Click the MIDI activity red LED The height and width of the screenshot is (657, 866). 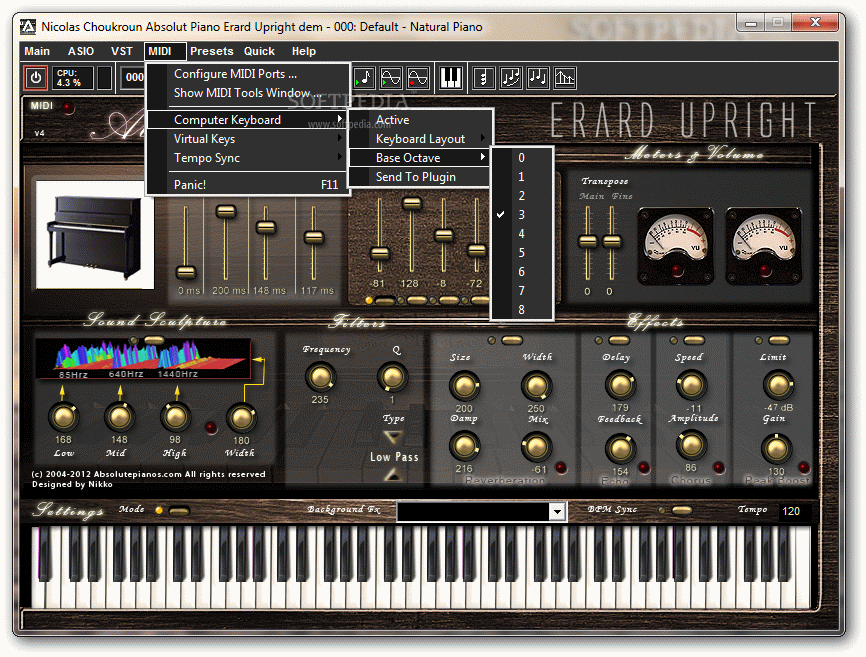pyautogui.click(x=68, y=108)
